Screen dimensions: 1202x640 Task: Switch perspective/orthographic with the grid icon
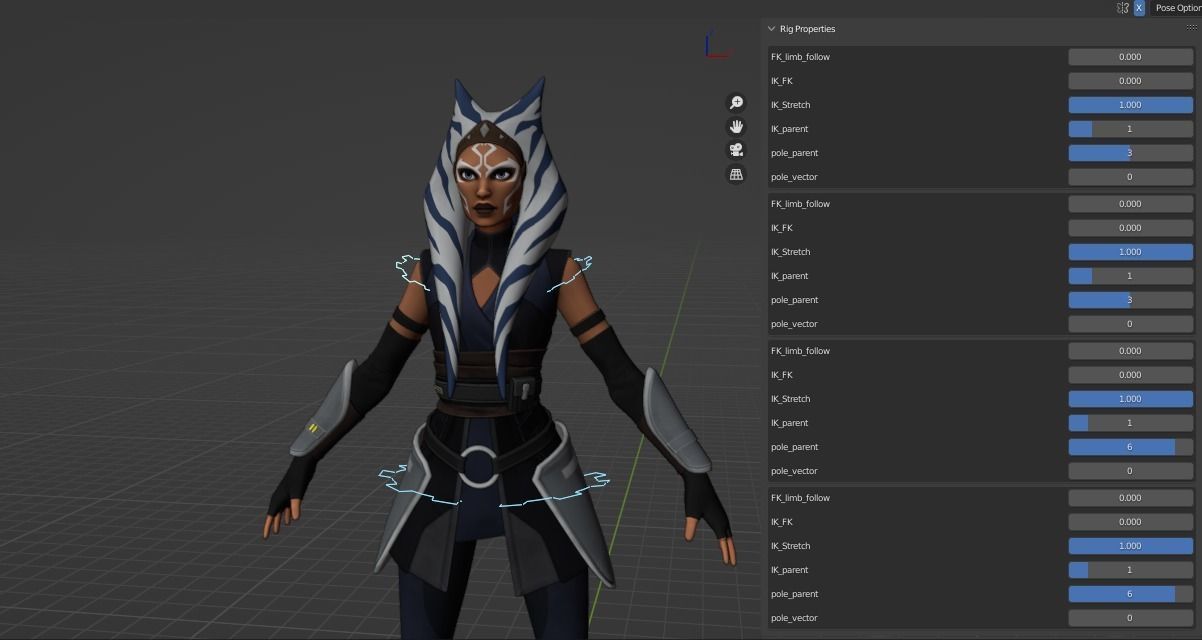(736, 175)
